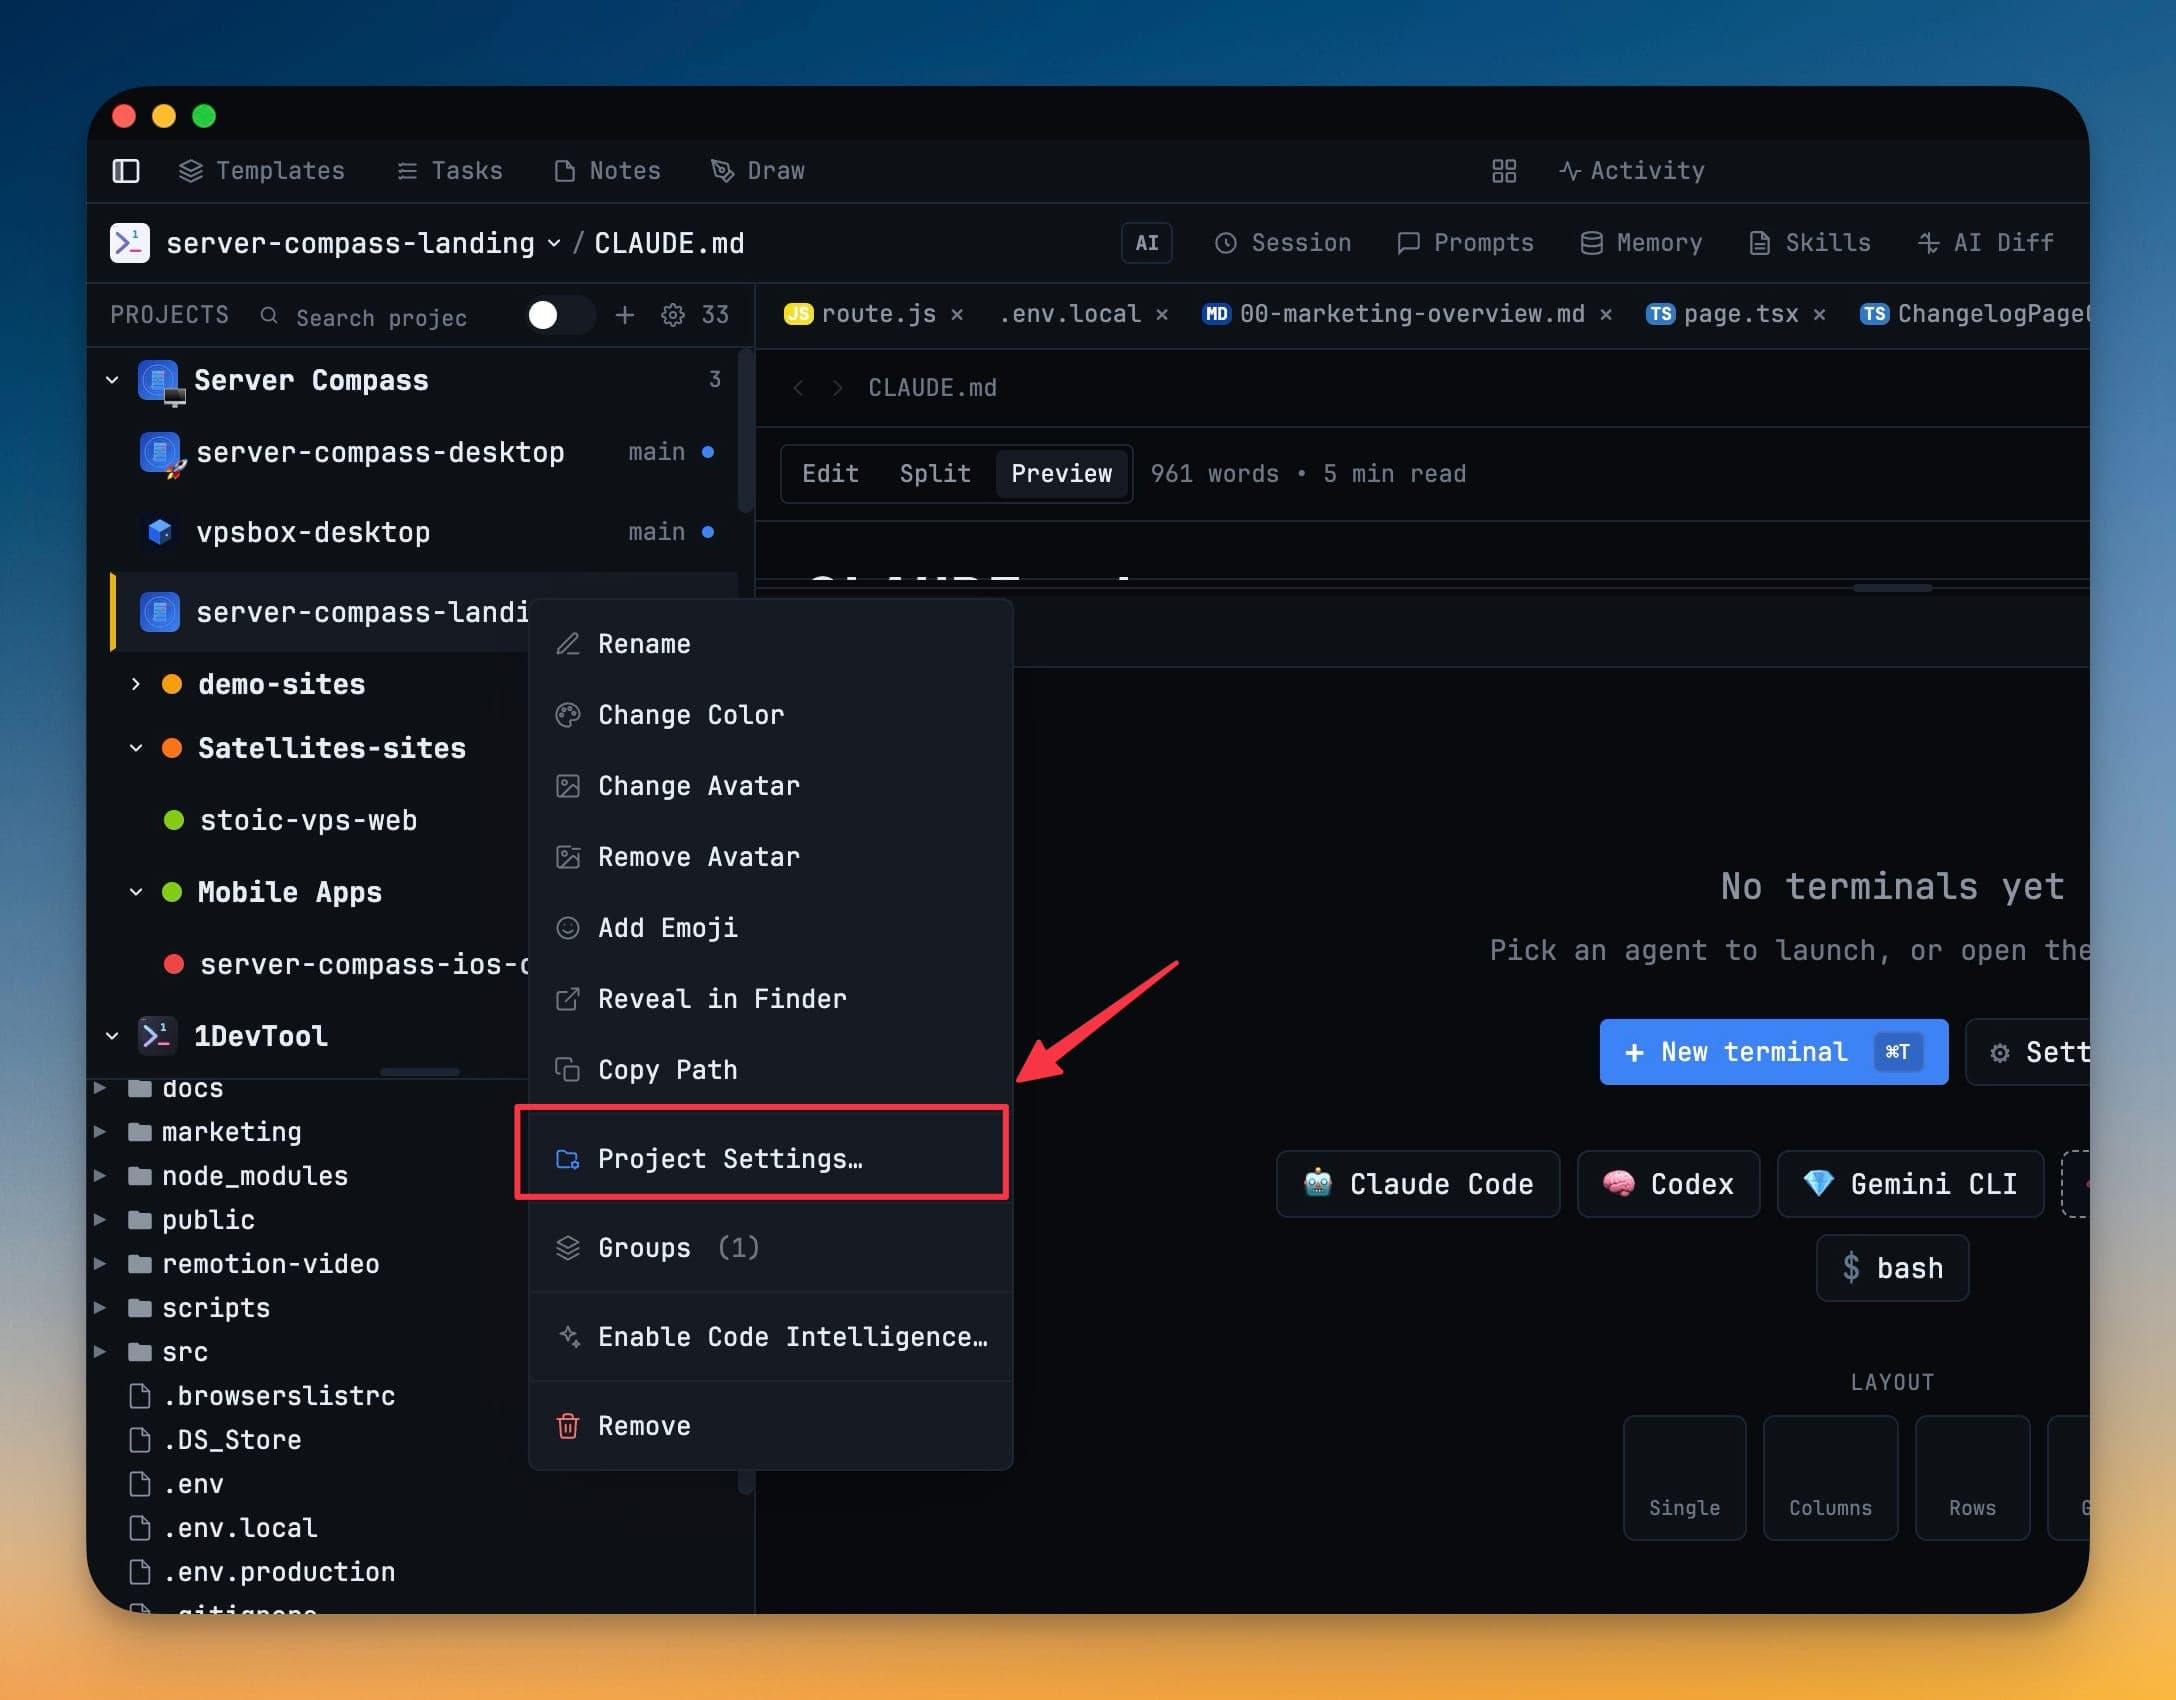This screenshot has width=2176, height=1700.
Task: Click the vpsbox-desktop cube avatar
Action: click(x=160, y=532)
